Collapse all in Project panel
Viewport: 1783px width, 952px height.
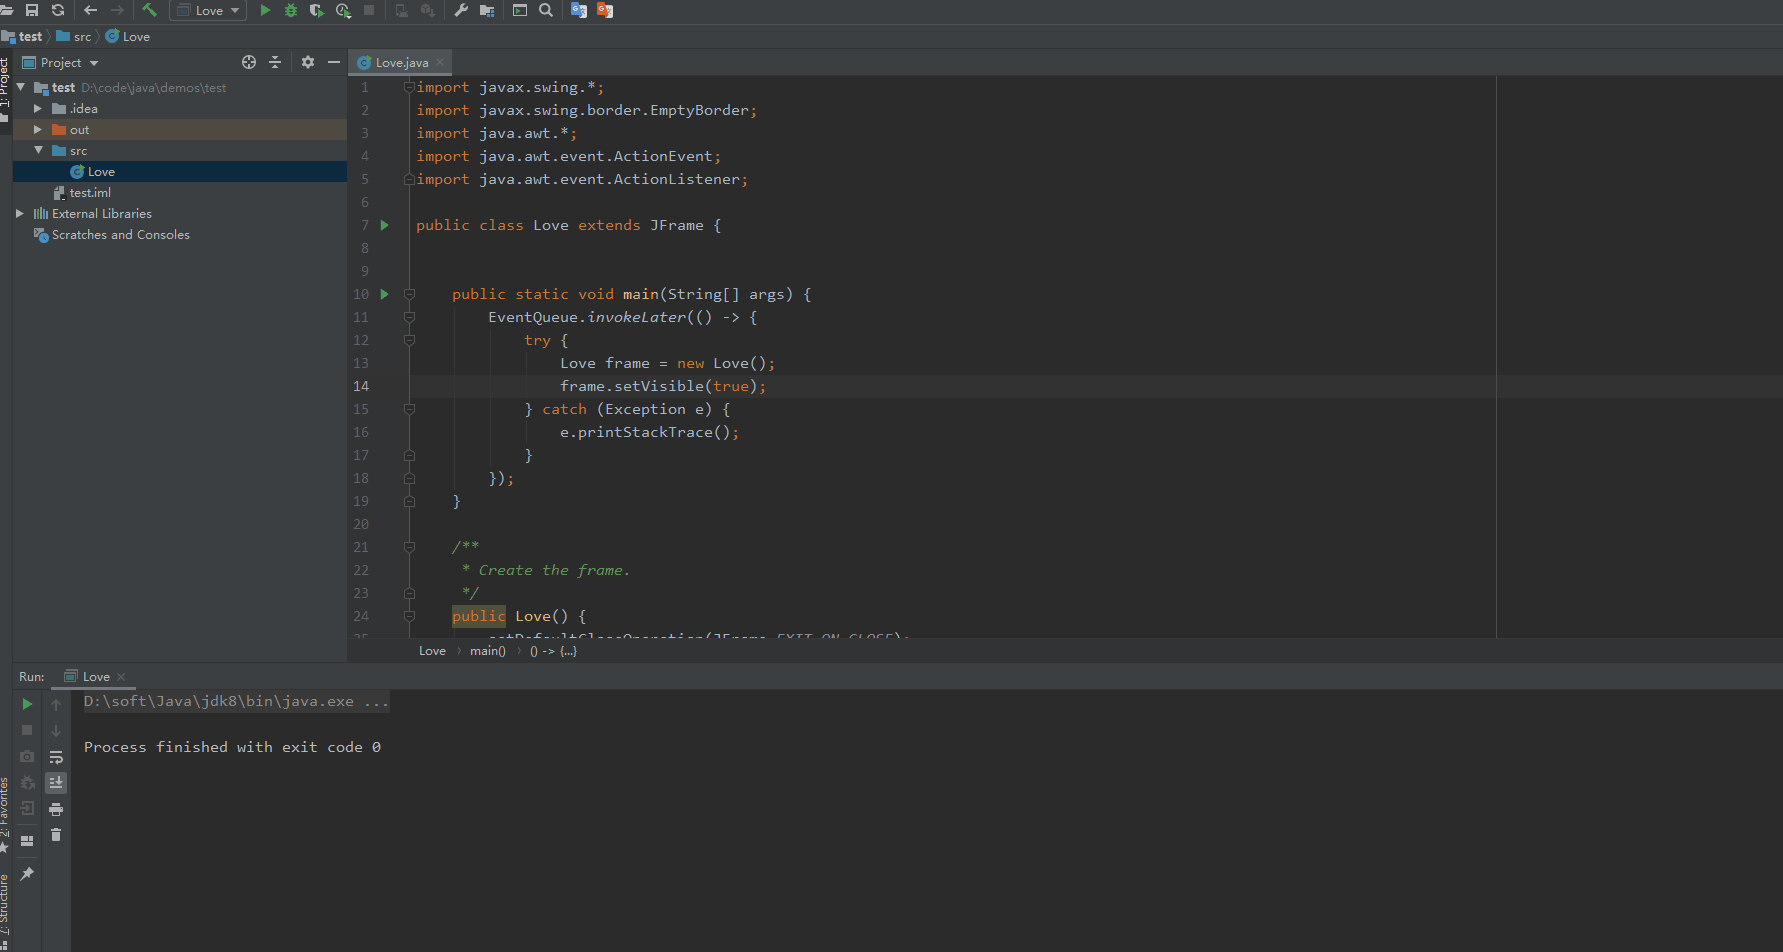[x=275, y=62]
